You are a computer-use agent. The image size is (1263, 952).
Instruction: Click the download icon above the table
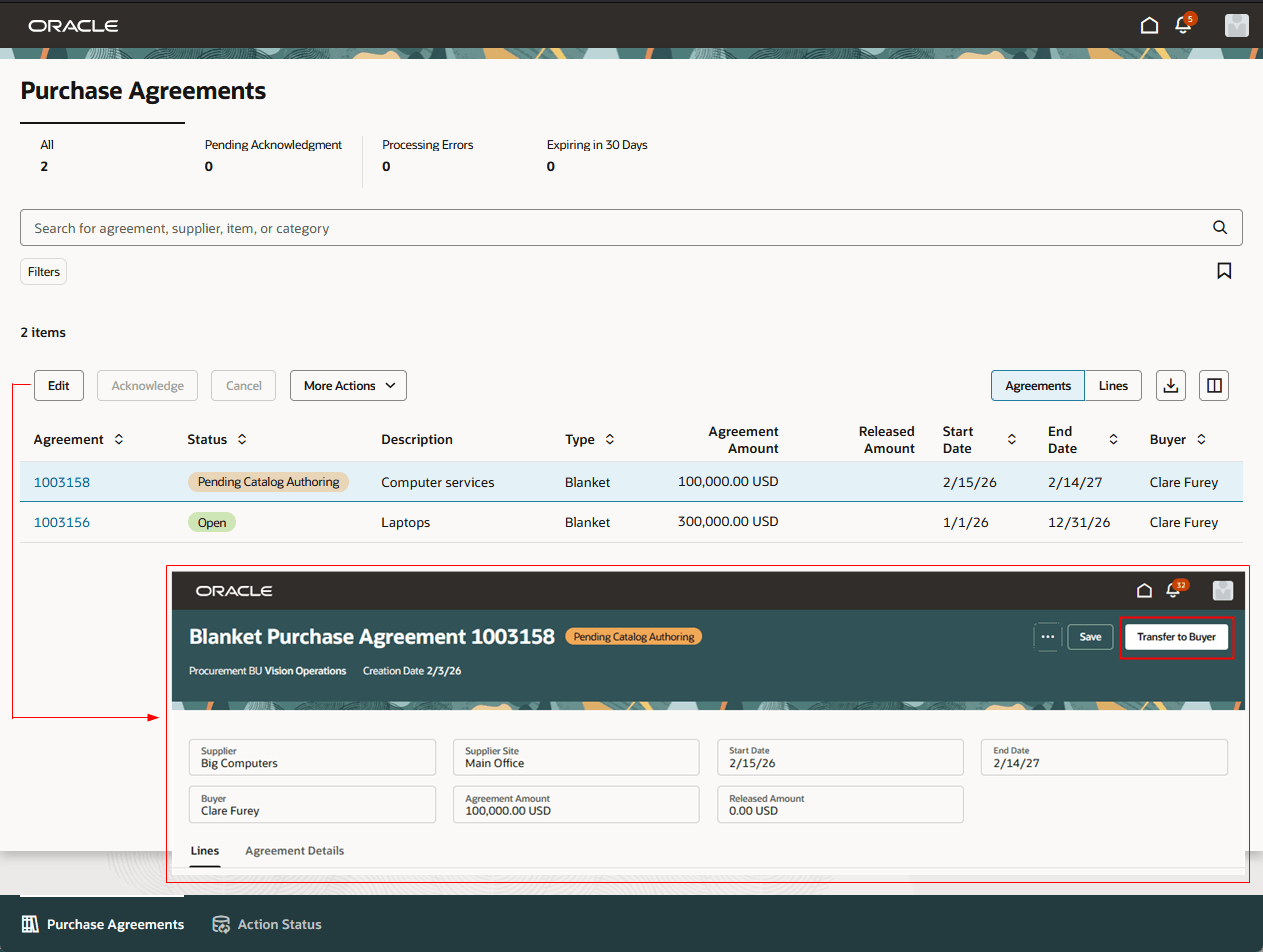pos(1170,385)
